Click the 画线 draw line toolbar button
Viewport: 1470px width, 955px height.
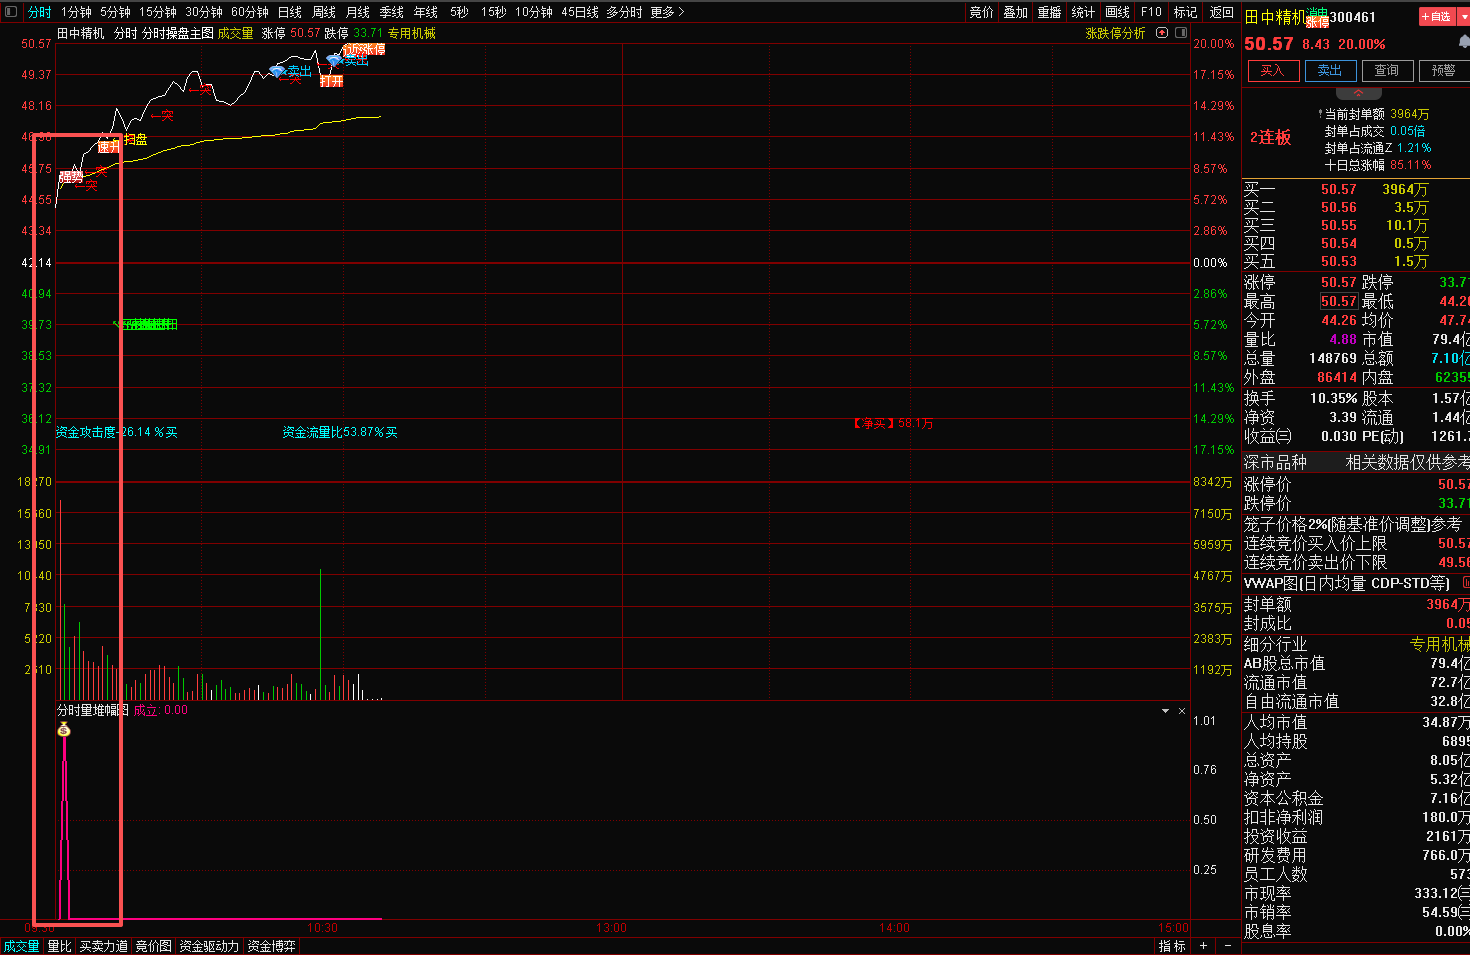pos(1118,12)
